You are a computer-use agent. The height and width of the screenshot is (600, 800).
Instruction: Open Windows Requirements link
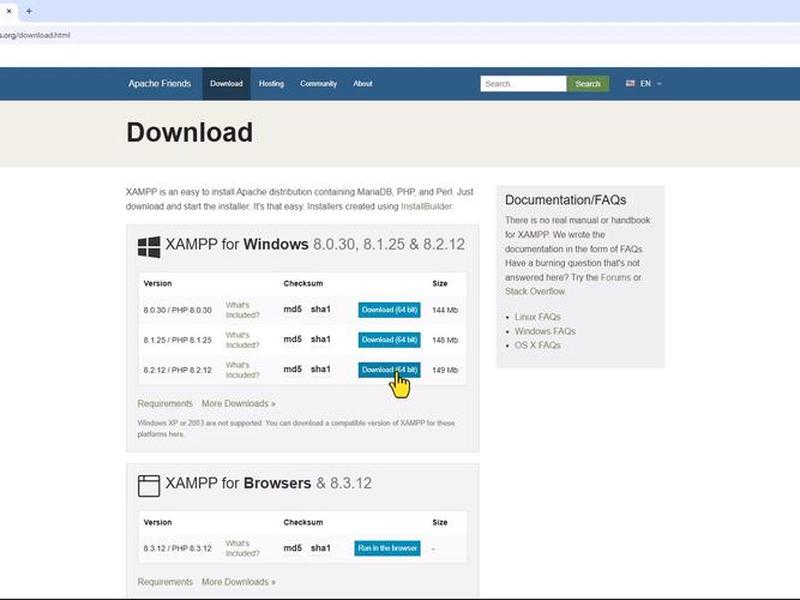coord(165,404)
